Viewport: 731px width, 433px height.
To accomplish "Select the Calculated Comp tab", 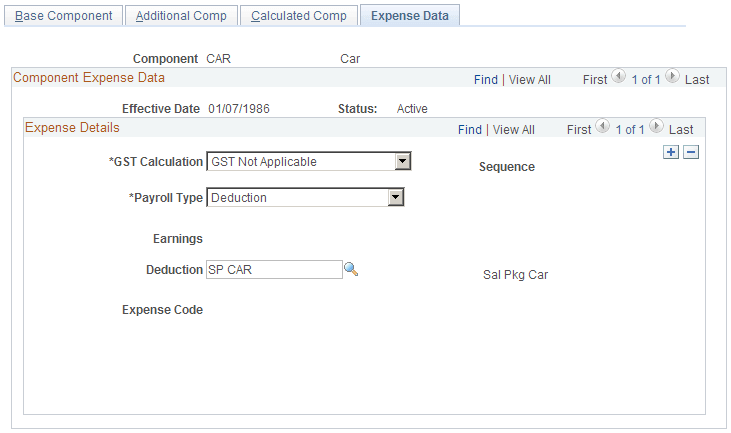I will click(299, 16).
